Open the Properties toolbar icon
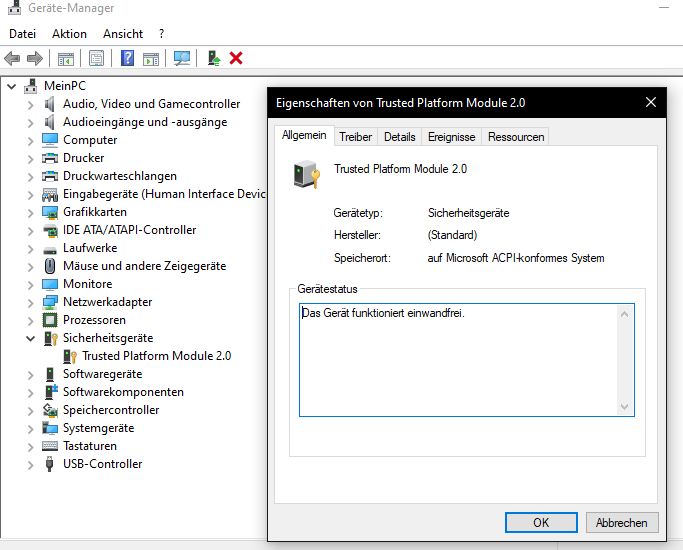 pos(96,58)
